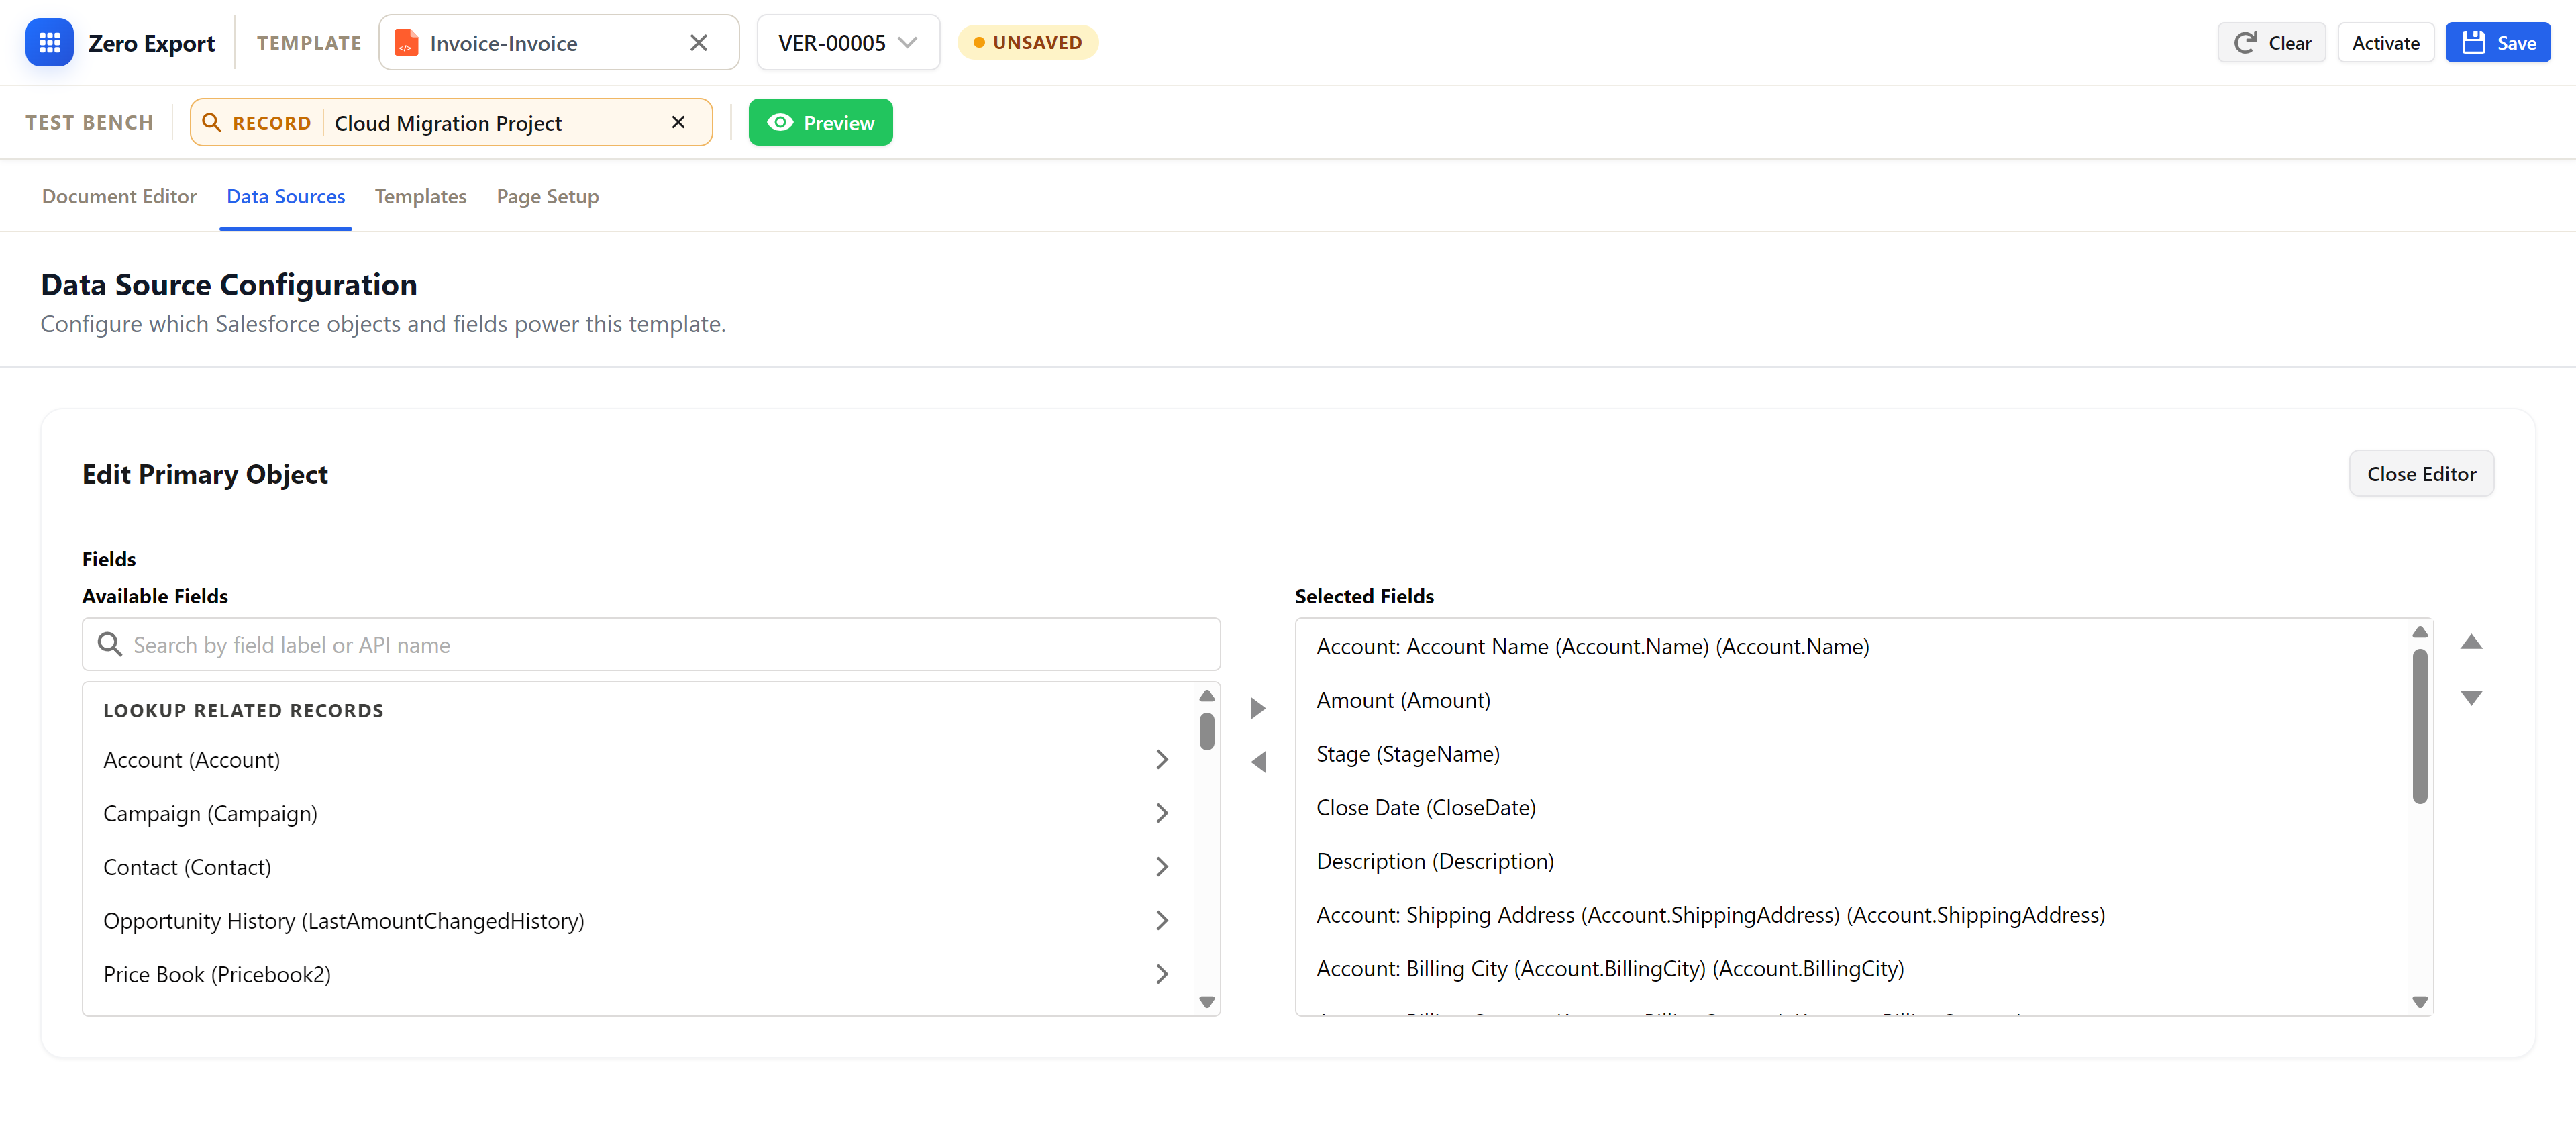The image size is (2576, 1122).
Task: Select Stage (StageName) selected field
Action: [x=1852, y=754]
